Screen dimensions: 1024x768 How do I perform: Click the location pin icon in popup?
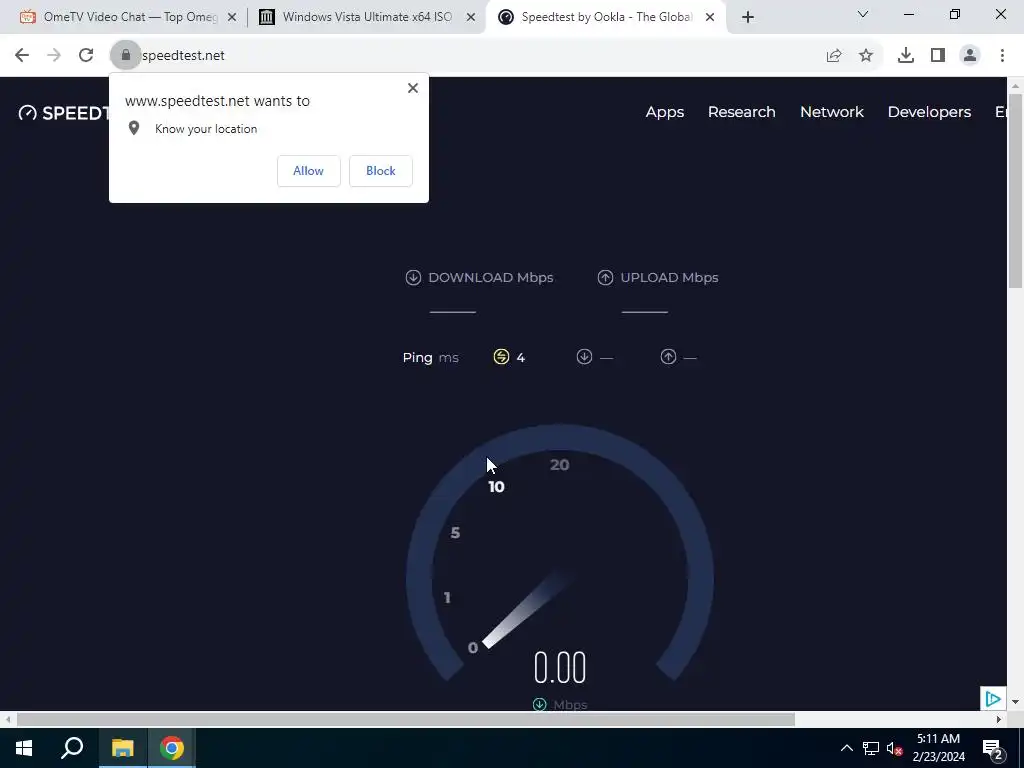click(x=134, y=128)
